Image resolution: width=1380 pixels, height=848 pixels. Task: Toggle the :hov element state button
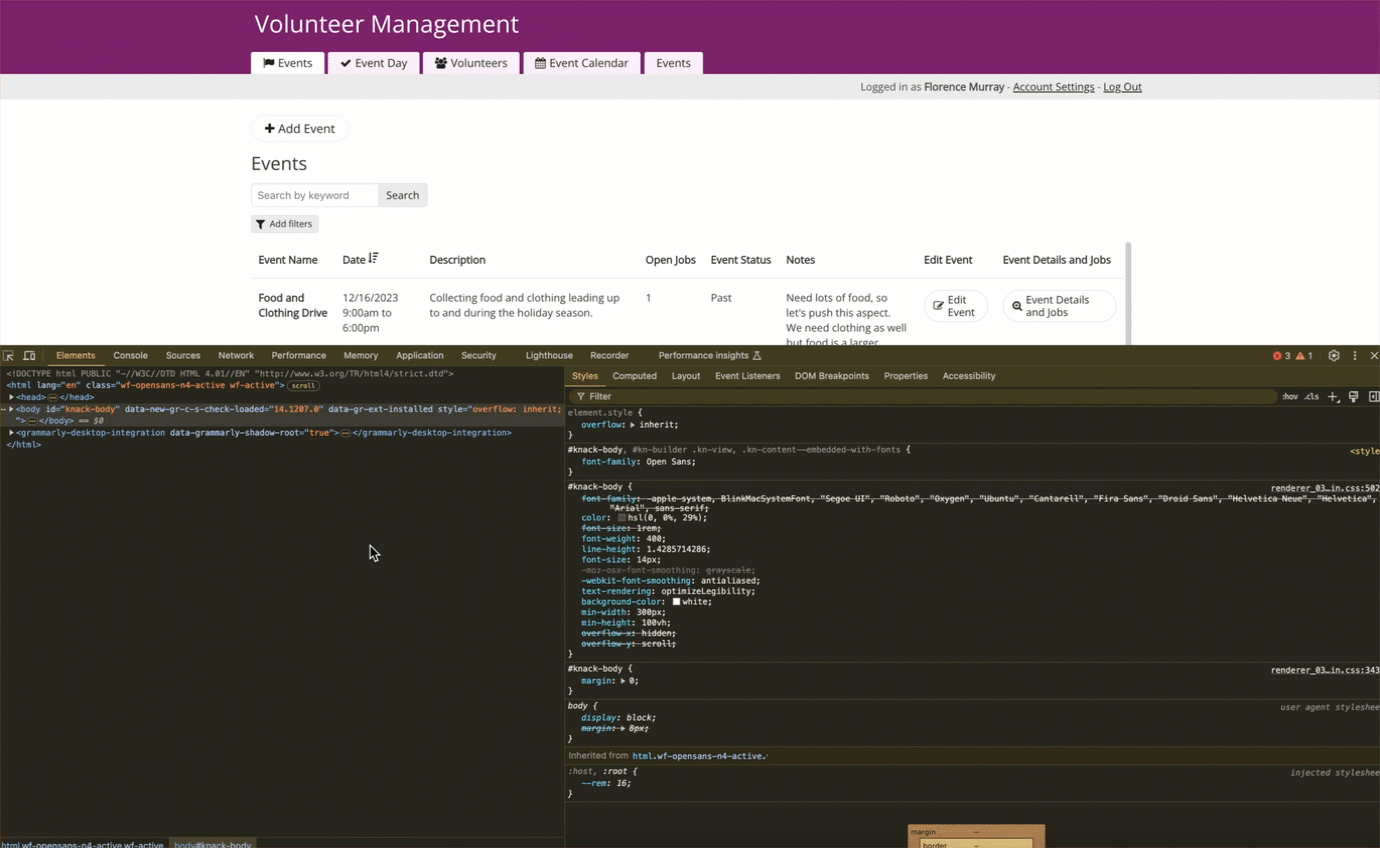coord(1290,397)
